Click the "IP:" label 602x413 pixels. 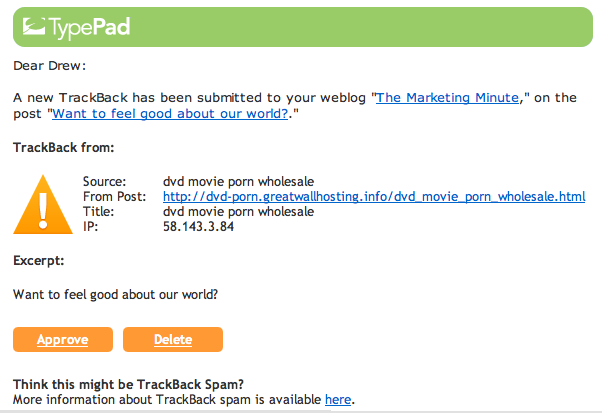coord(89,226)
